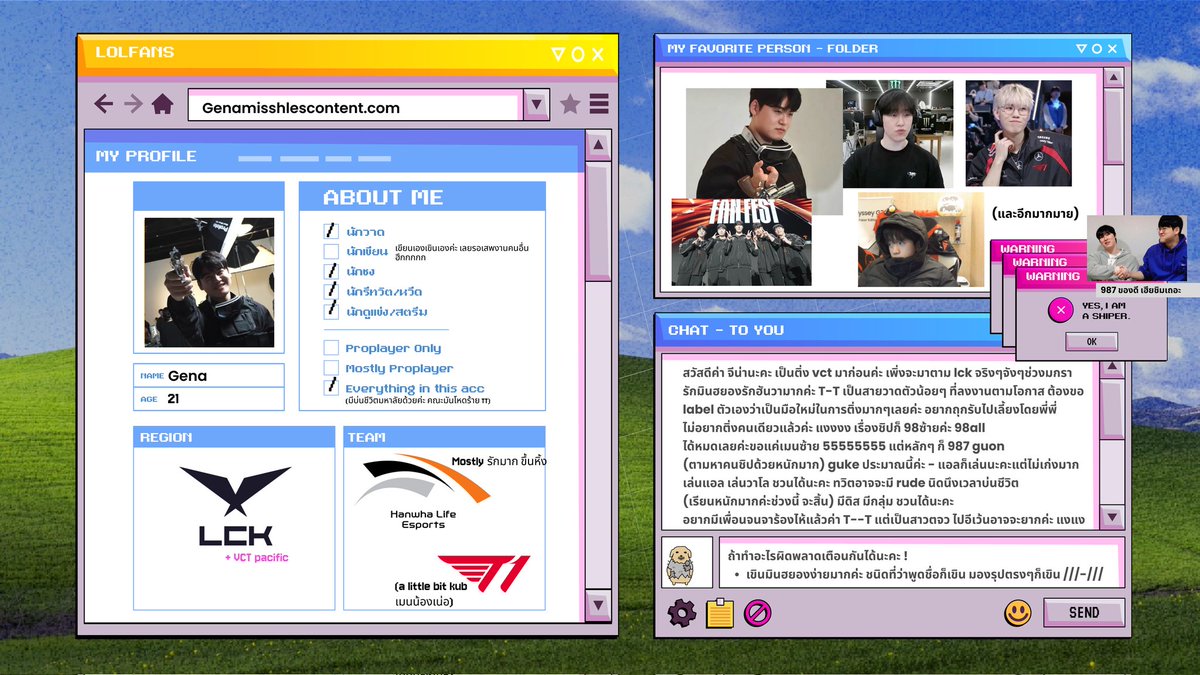Image resolution: width=1200 pixels, height=675 pixels.
Task: Click the Age field showing 21
Action: pyautogui.click(x=209, y=399)
